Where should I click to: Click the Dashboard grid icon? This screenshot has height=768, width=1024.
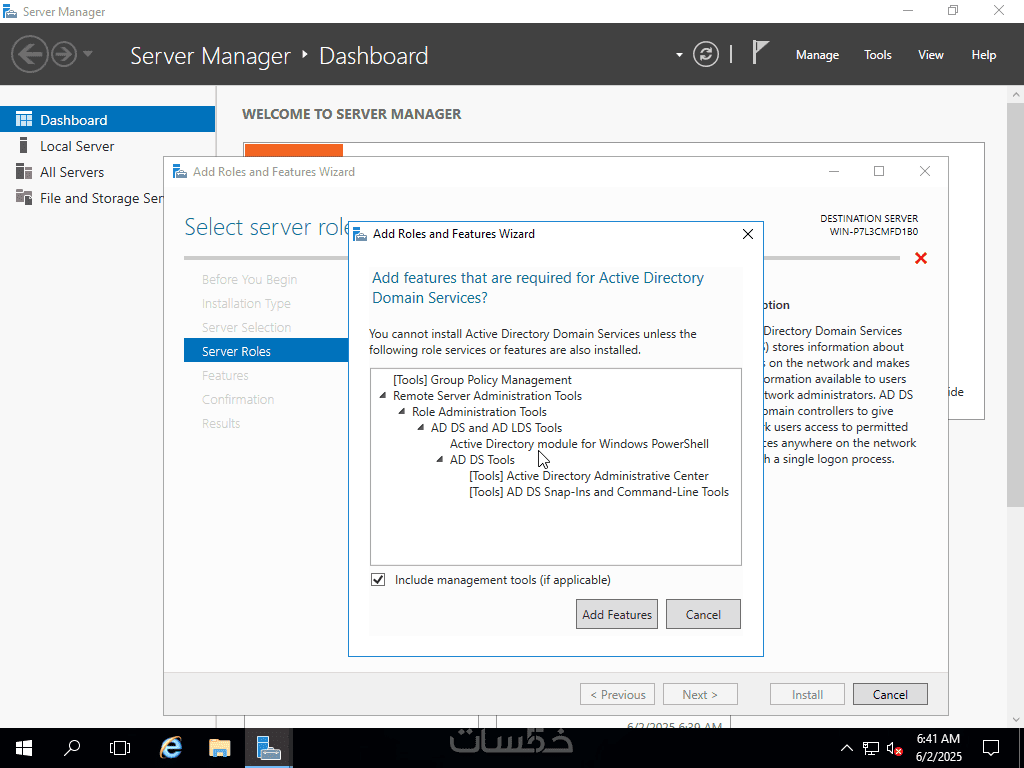coord(24,119)
